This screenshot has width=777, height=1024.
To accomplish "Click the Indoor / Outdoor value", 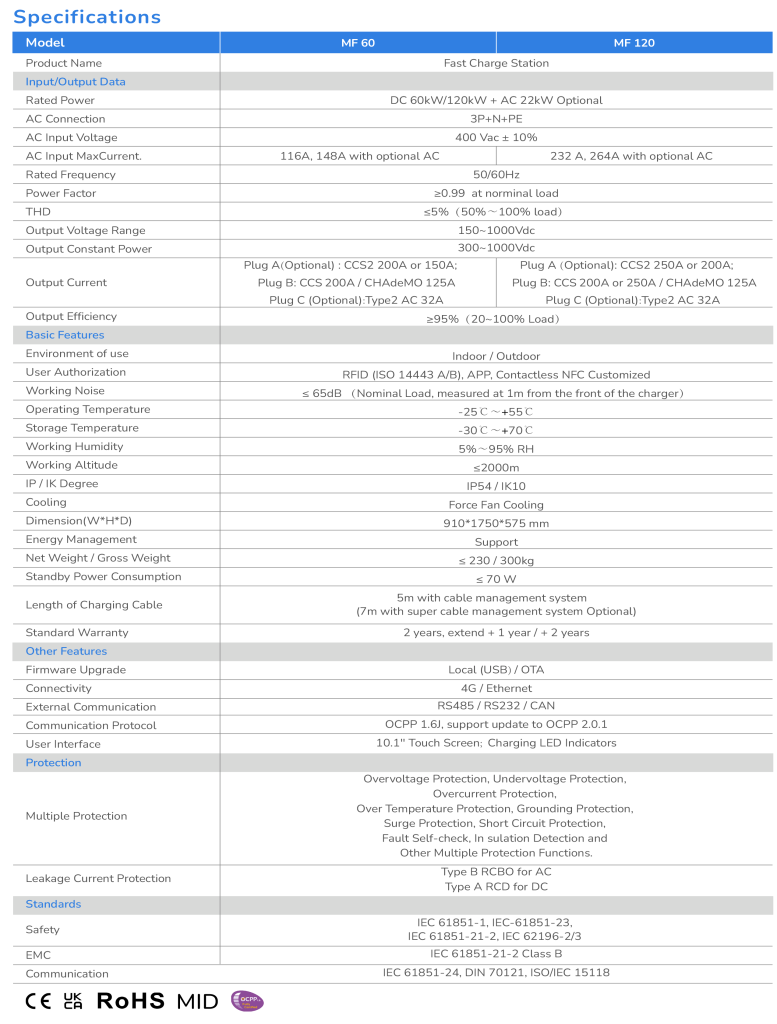I will pos(496,356).
